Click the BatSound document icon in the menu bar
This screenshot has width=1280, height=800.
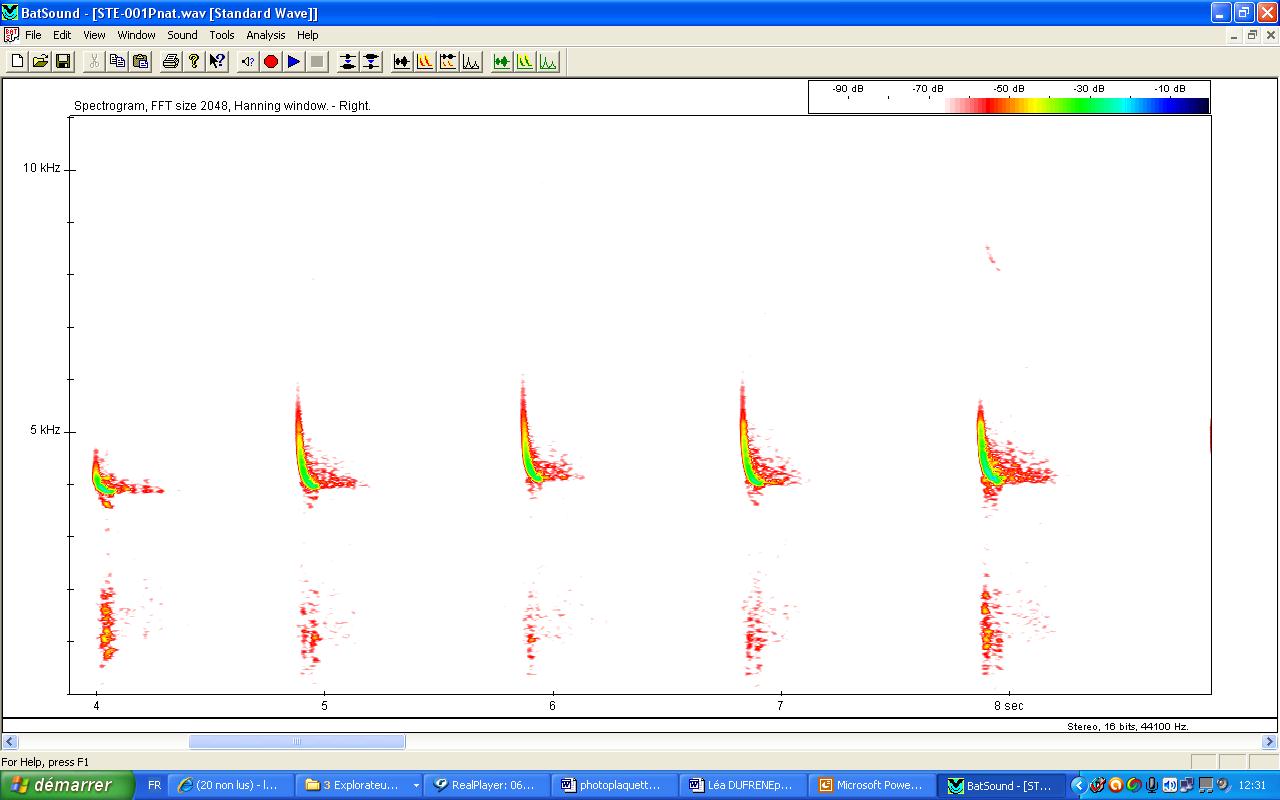pos(11,35)
